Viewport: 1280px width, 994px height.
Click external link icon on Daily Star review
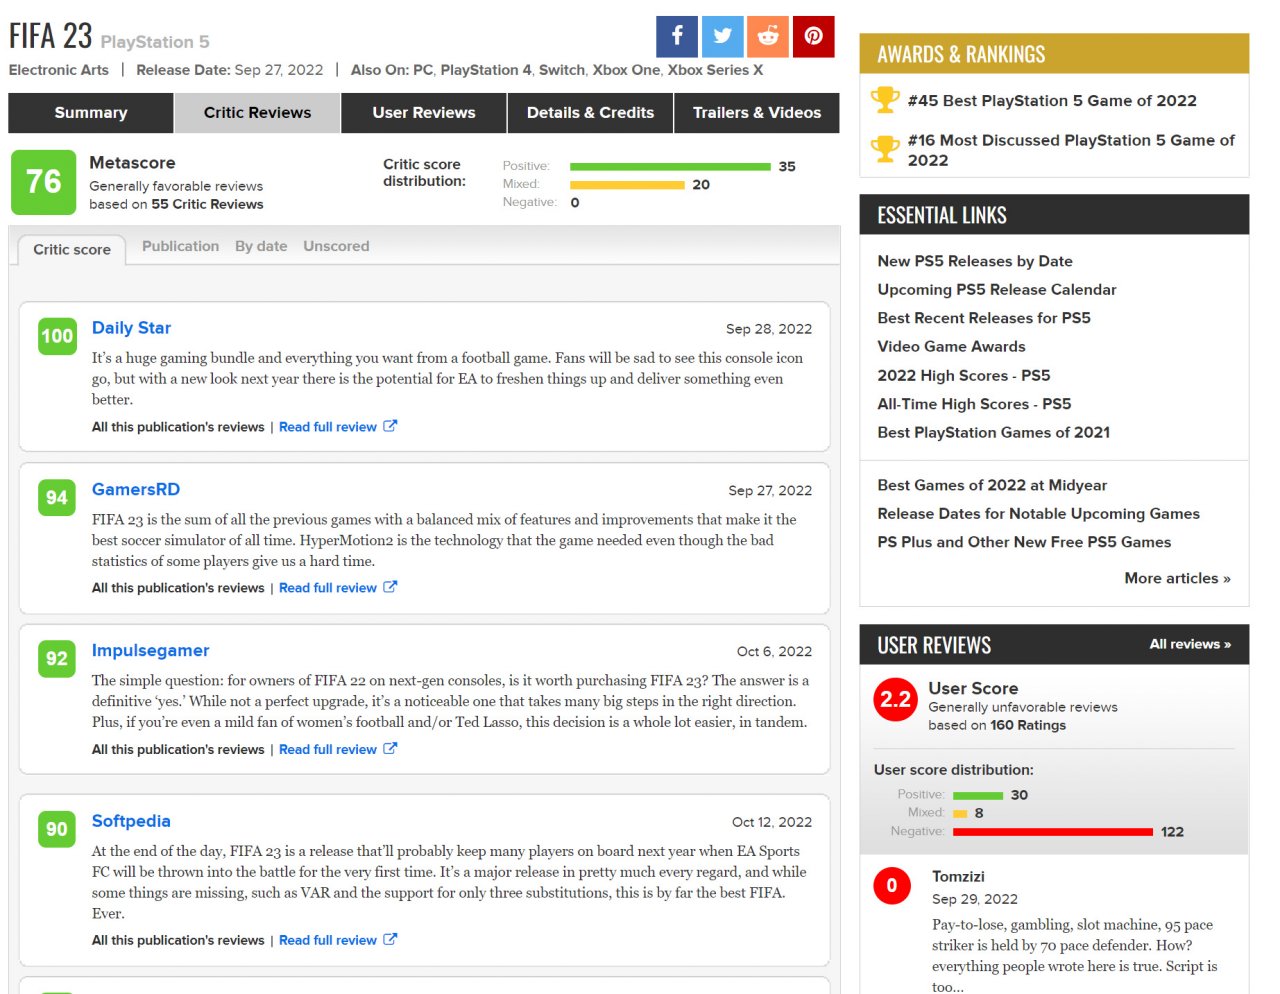[x=390, y=426]
